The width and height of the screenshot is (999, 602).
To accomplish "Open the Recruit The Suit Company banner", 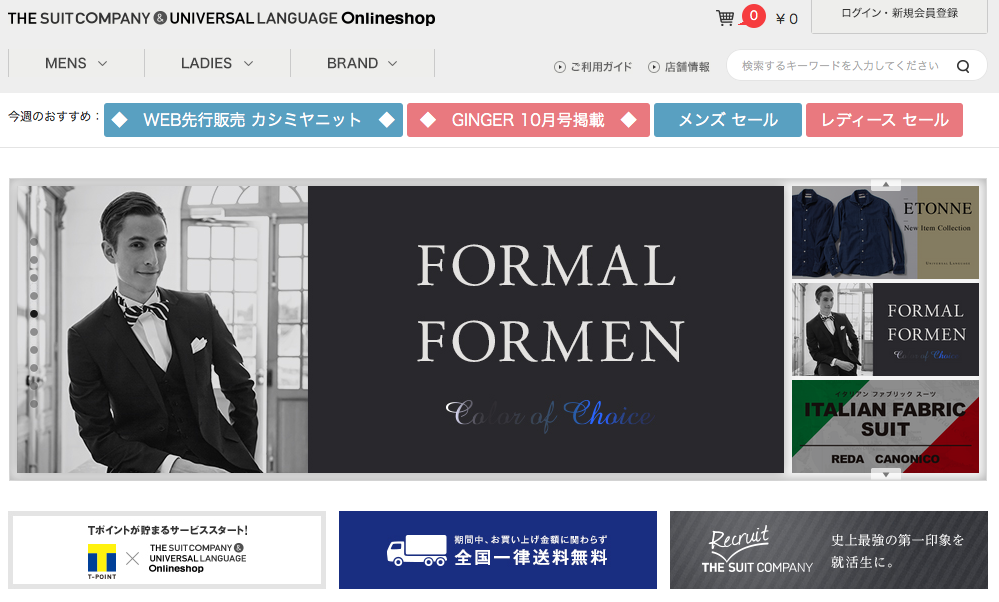I will click(828, 550).
